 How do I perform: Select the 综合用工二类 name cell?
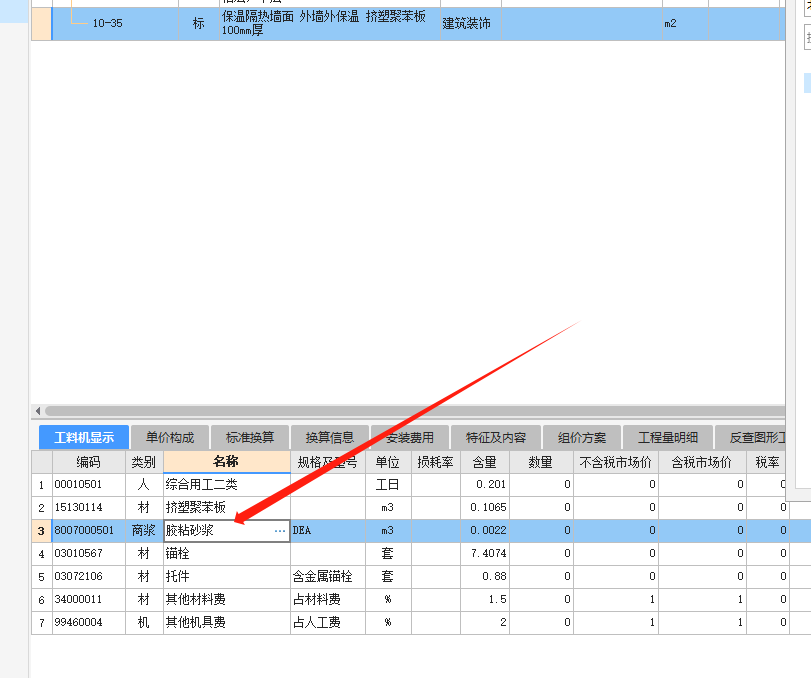[227, 485]
